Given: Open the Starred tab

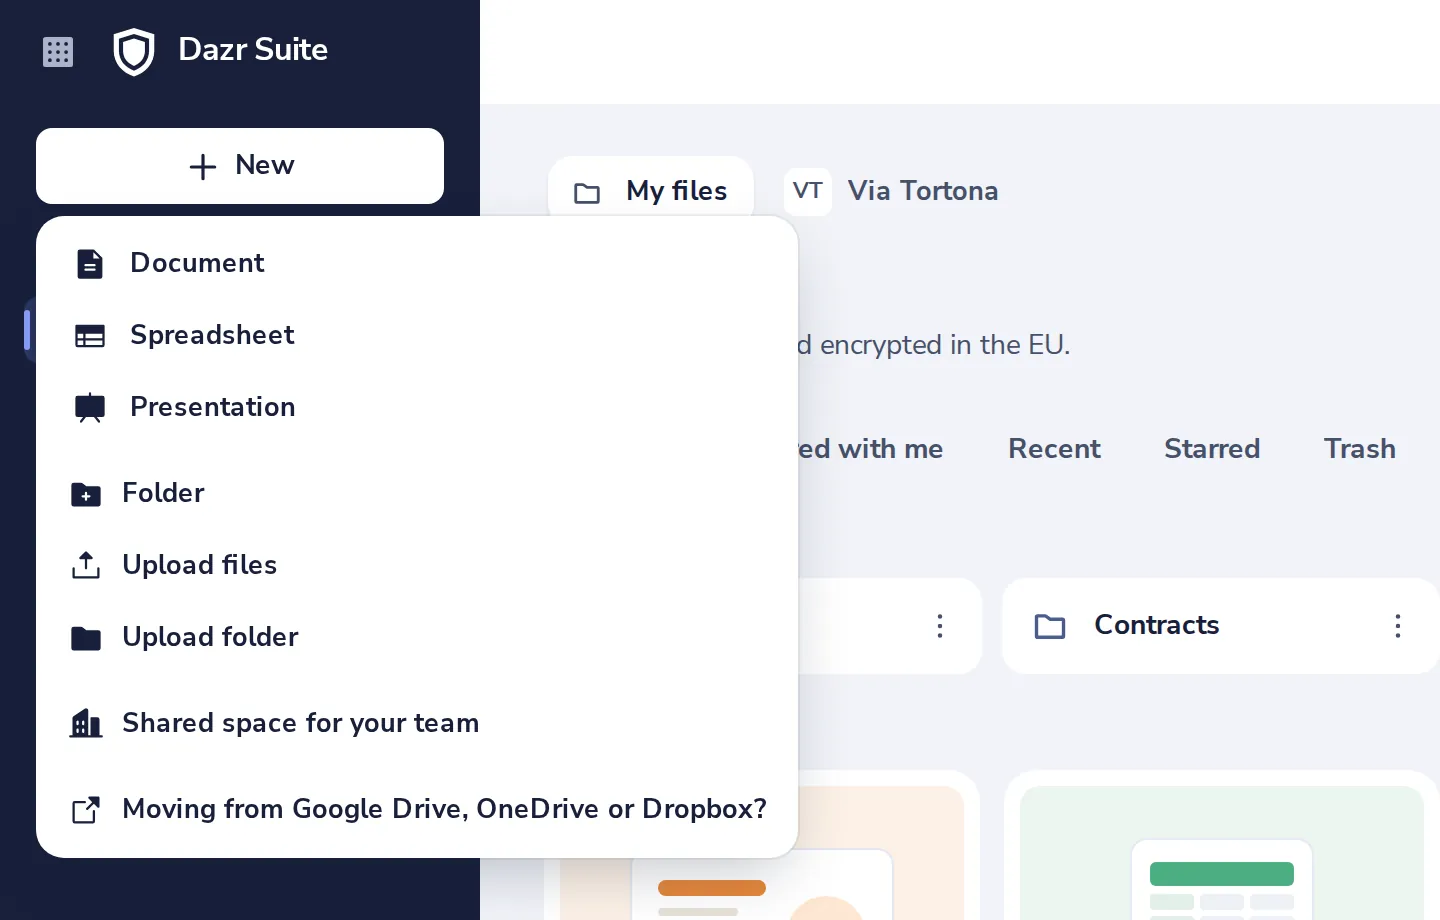Looking at the screenshot, I should (x=1212, y=449).
